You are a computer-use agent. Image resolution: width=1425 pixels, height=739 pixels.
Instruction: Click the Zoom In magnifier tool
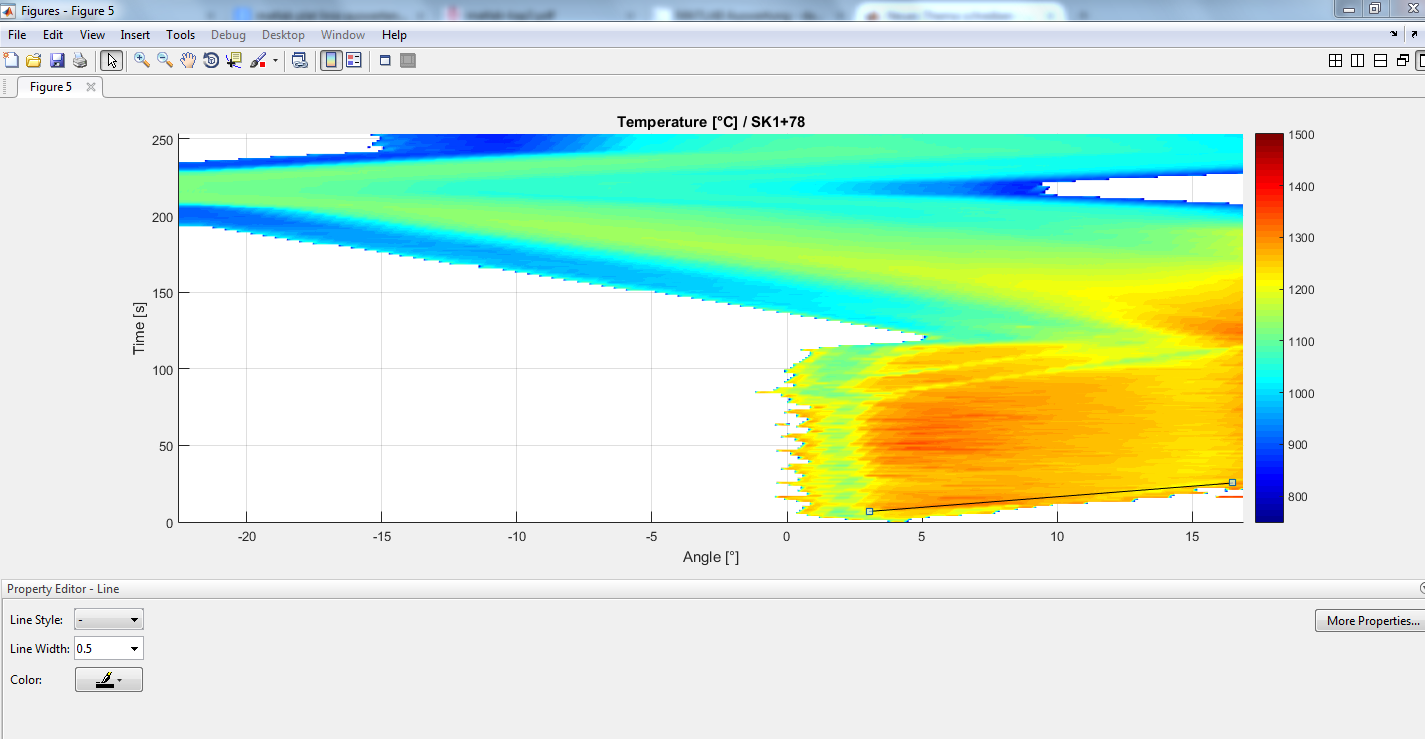[x=142, y=61]
